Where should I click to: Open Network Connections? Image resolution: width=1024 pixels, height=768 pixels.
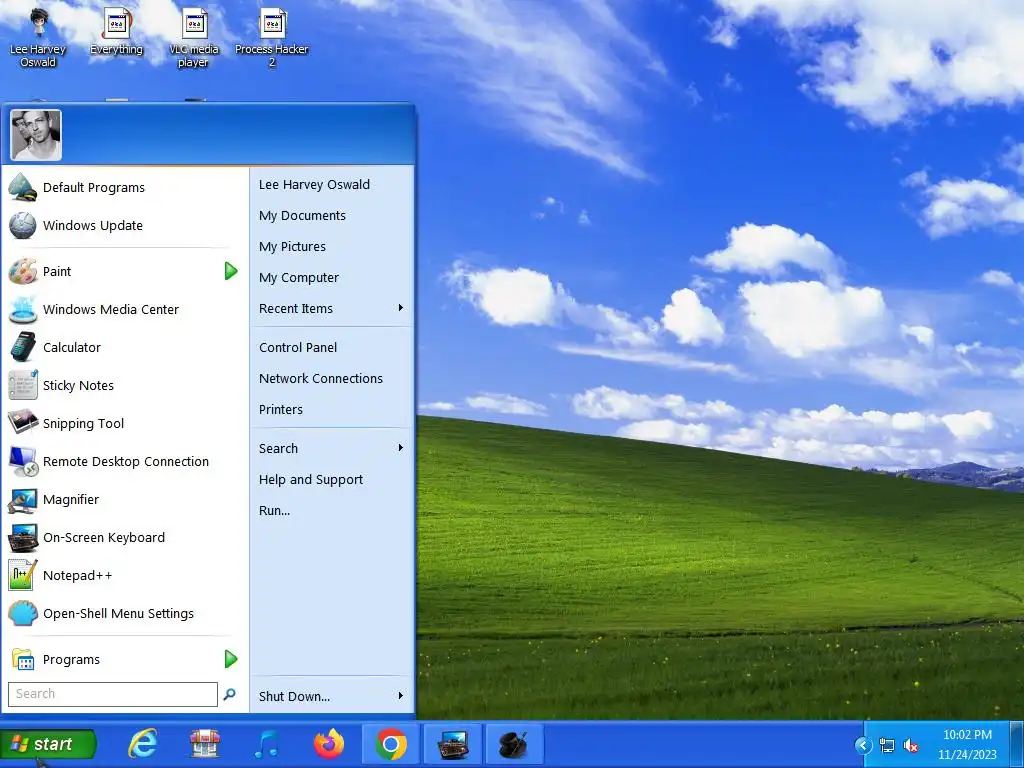(x=332, y=378)
